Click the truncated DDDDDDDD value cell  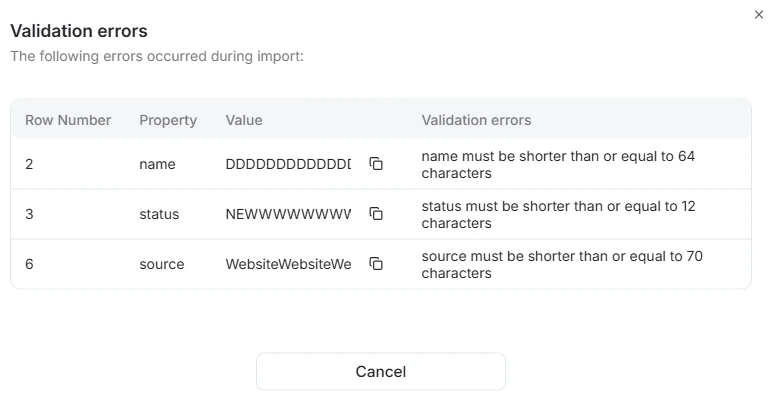coord(288,164)
